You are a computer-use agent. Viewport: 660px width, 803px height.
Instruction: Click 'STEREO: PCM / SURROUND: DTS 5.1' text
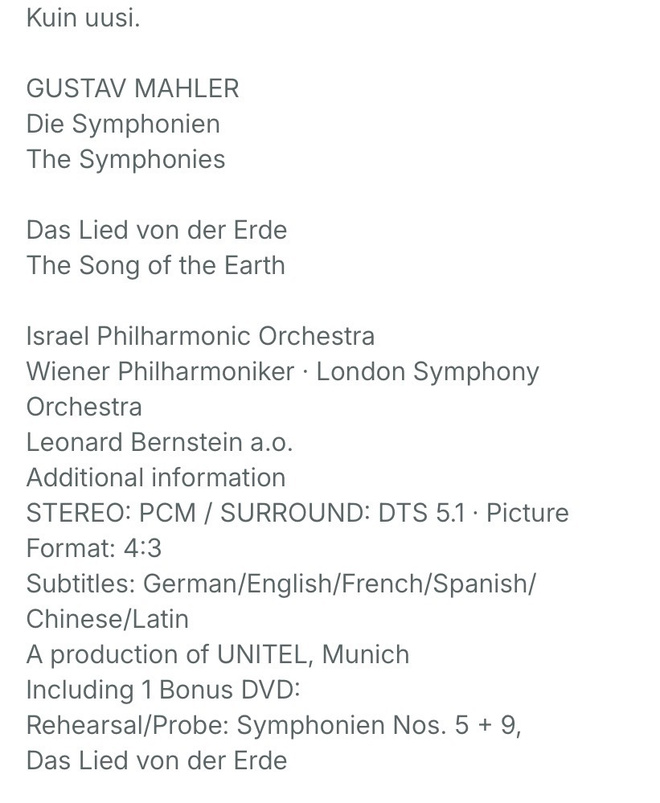click(x=246, y=513)
